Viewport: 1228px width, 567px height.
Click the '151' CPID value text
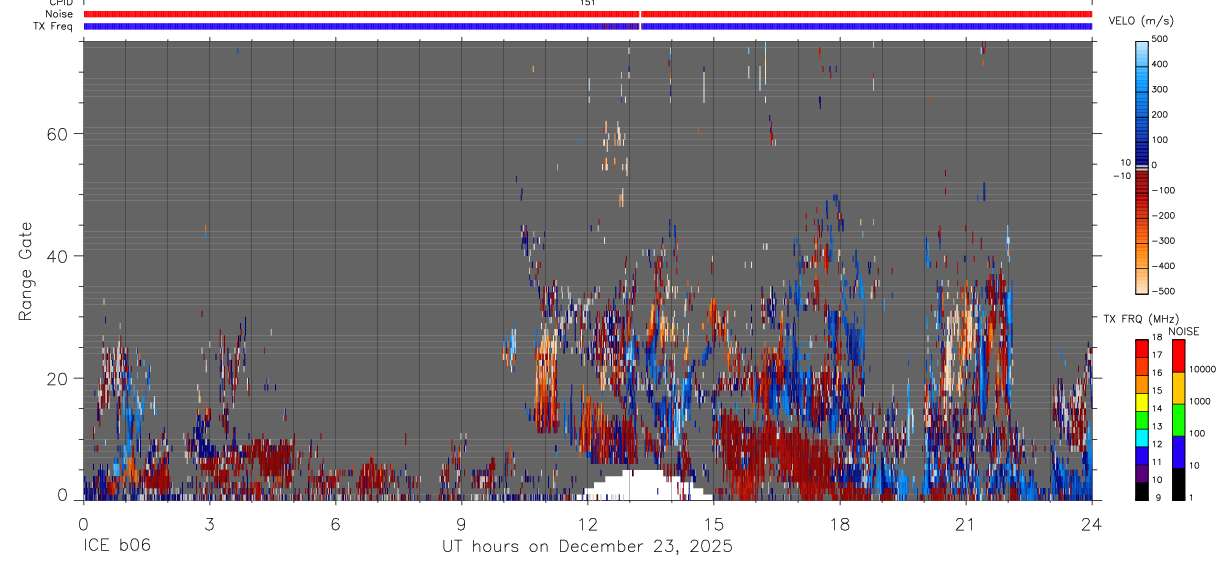(x=588, y=3)
